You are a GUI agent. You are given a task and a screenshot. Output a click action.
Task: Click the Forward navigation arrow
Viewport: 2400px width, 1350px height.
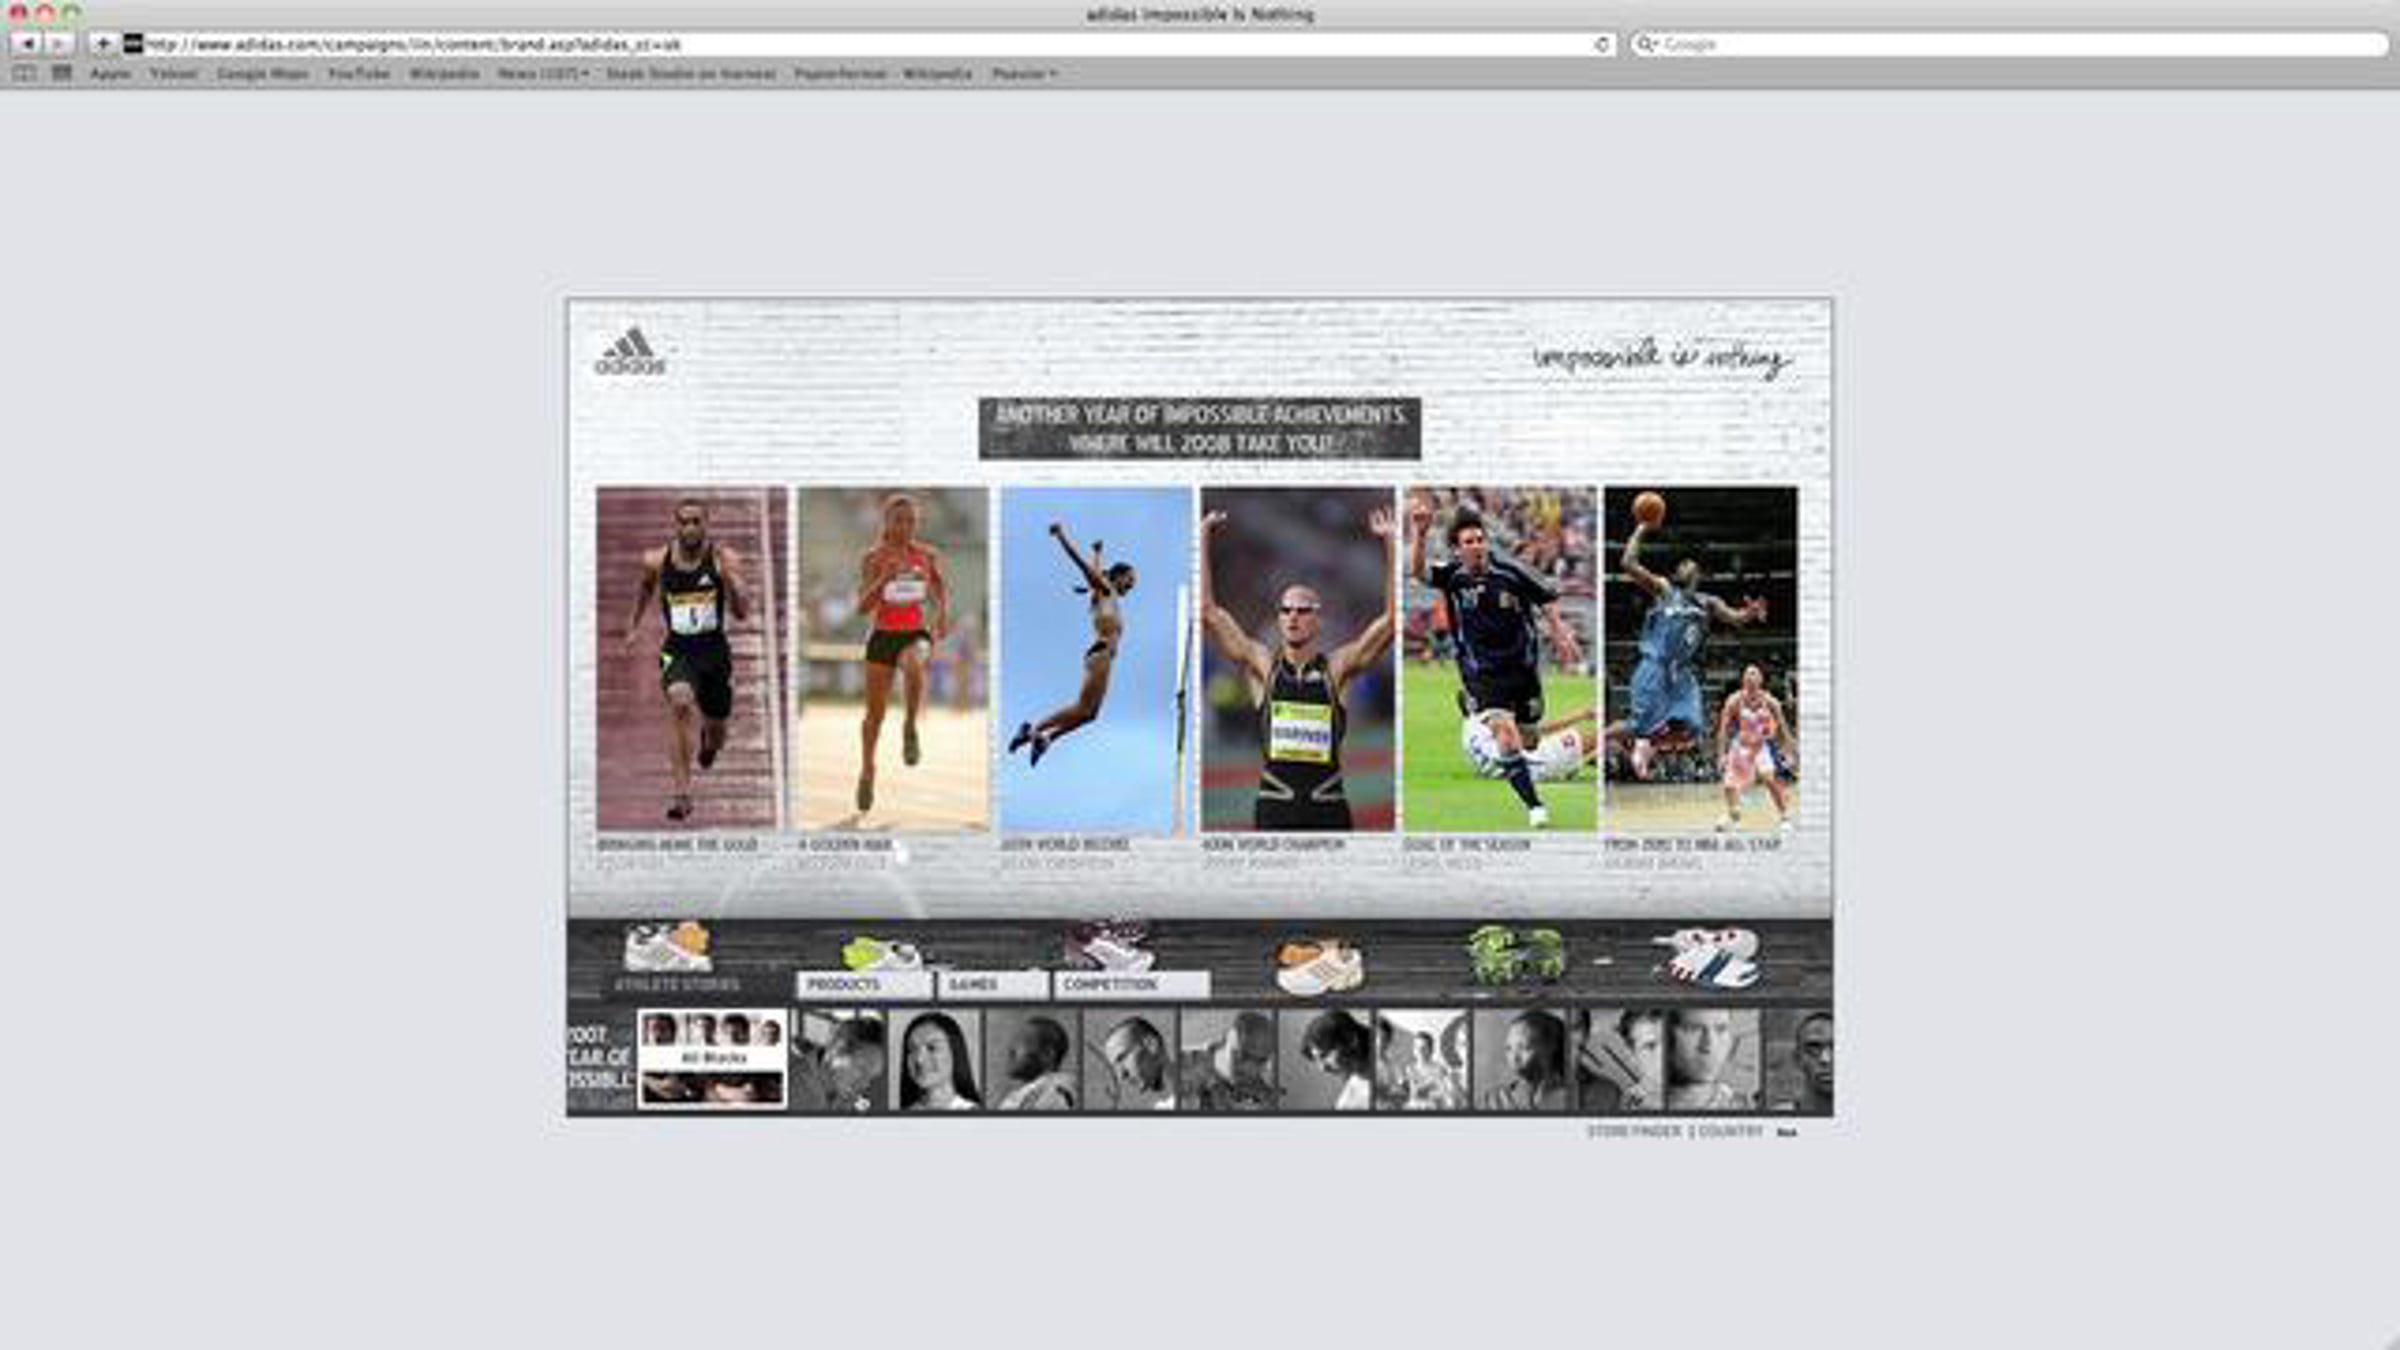(x=59, y=44)
